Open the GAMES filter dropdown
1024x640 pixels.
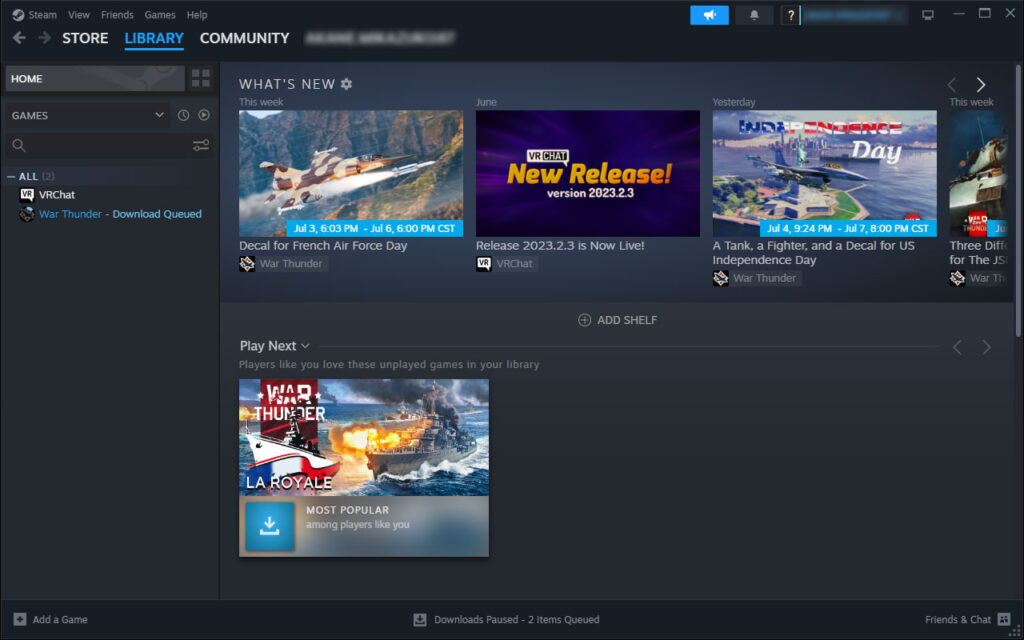(x=88, y=115)
